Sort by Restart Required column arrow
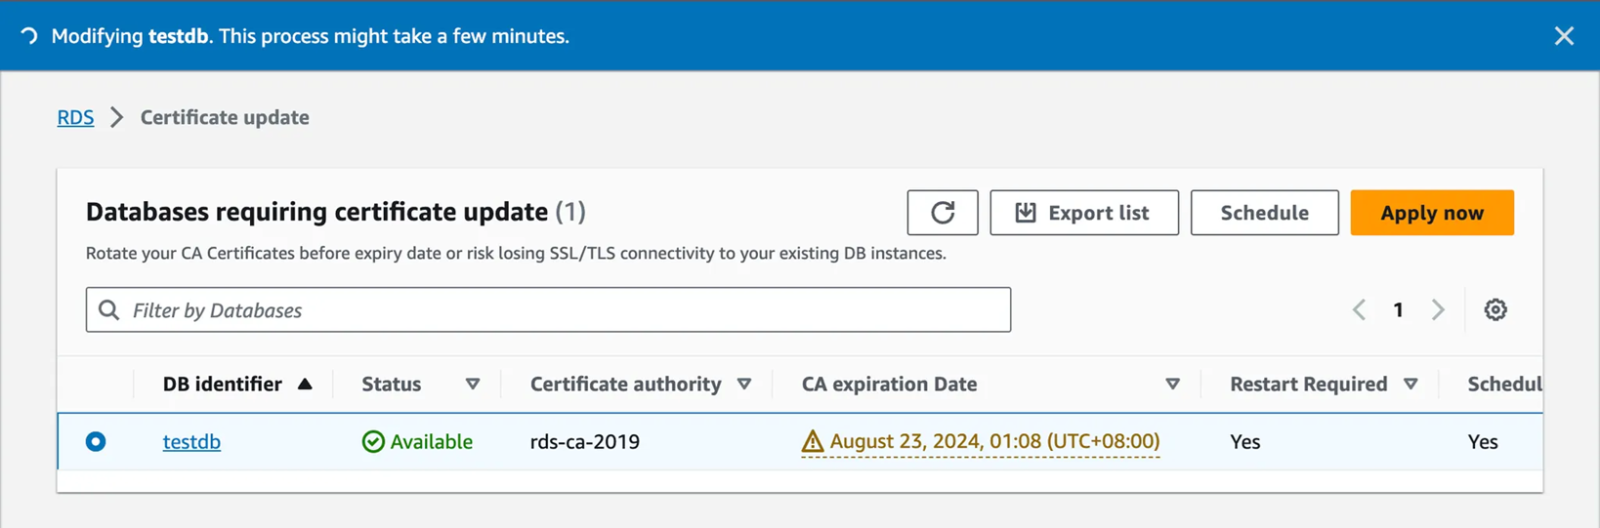1600x528 pixels. [1410, 384]
